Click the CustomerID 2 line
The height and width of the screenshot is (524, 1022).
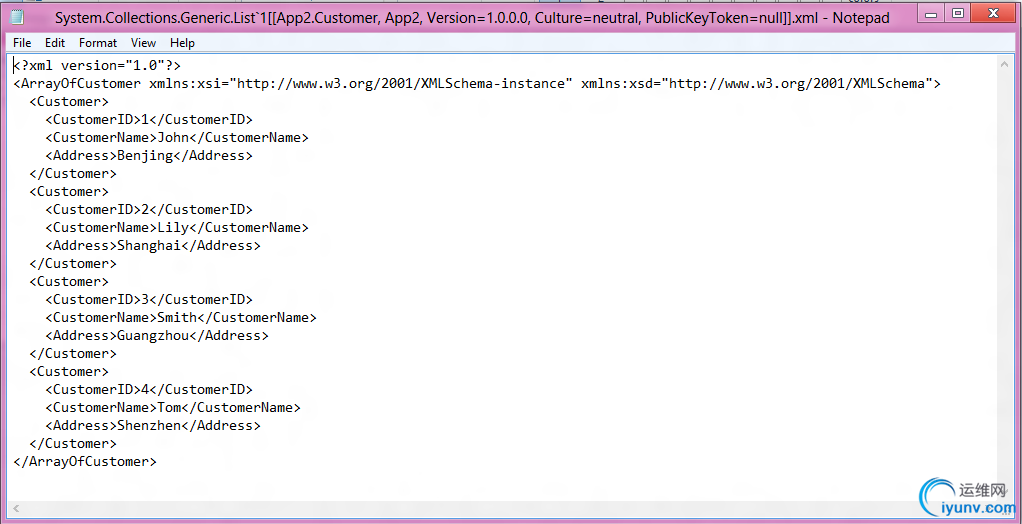(x=149, y=210)
